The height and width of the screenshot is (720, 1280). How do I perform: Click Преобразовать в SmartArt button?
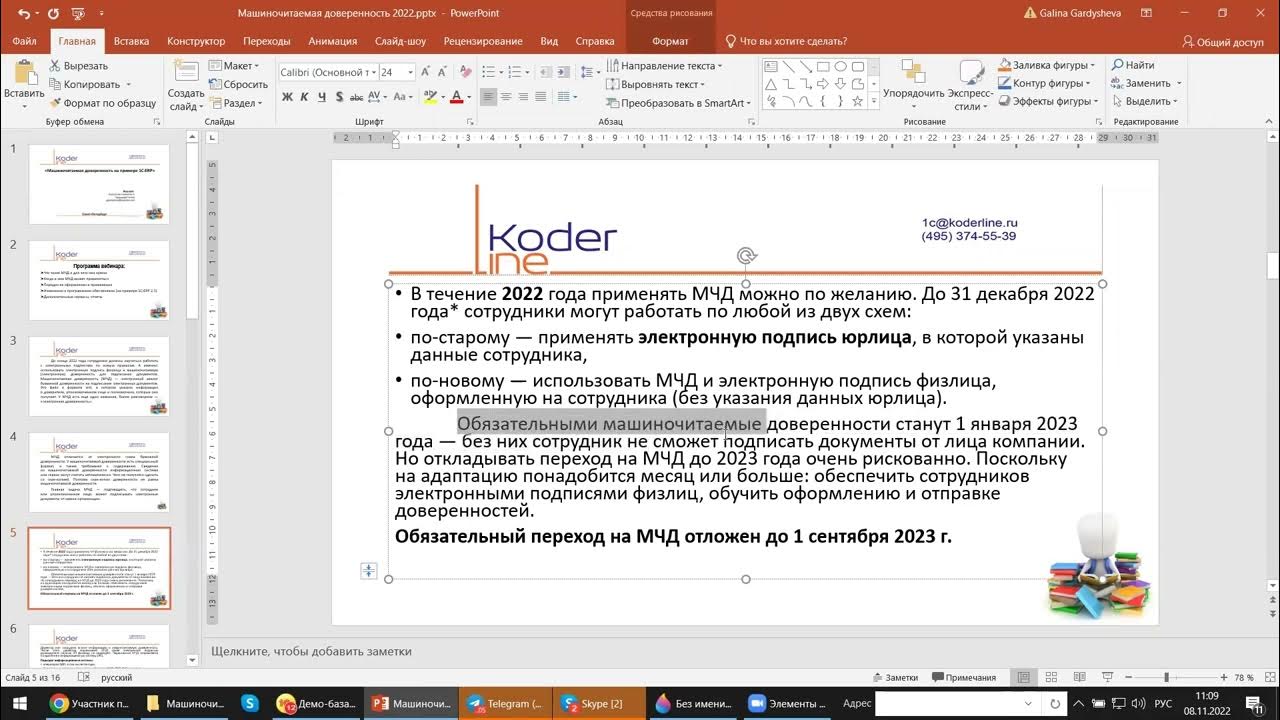coord(679,103)
